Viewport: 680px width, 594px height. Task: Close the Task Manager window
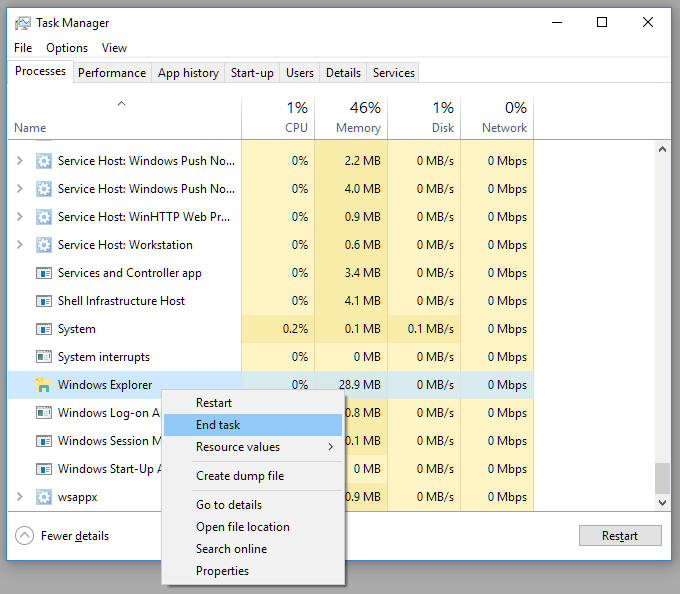[648, 23]
